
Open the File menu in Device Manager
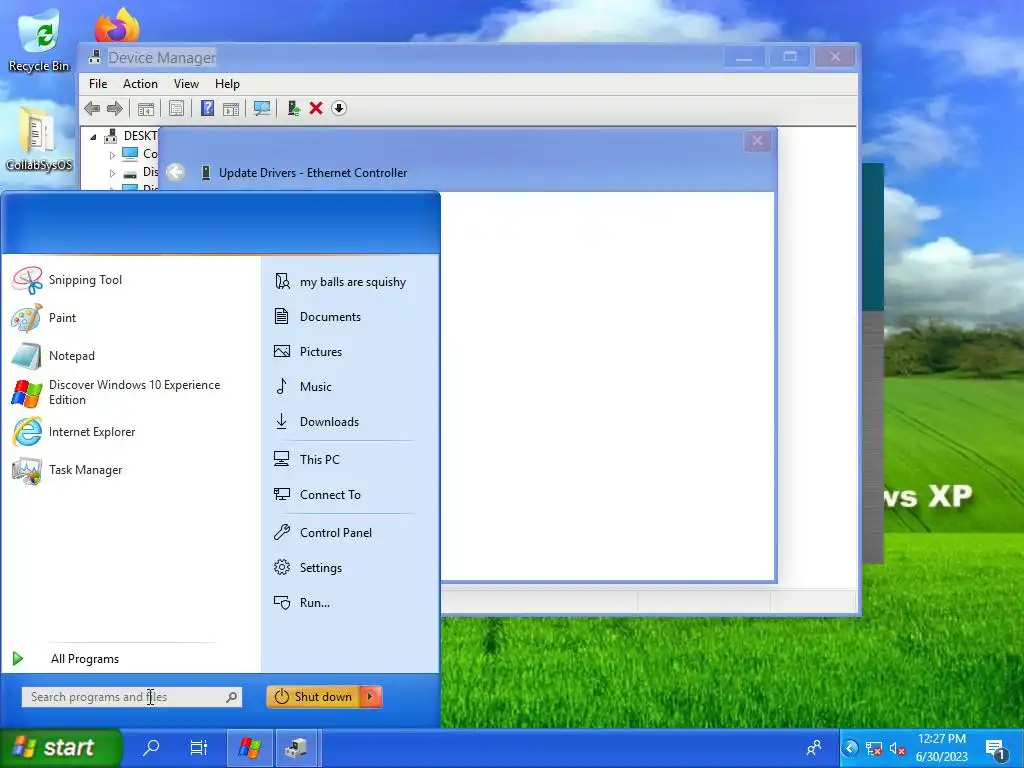[x=98, y=84]
